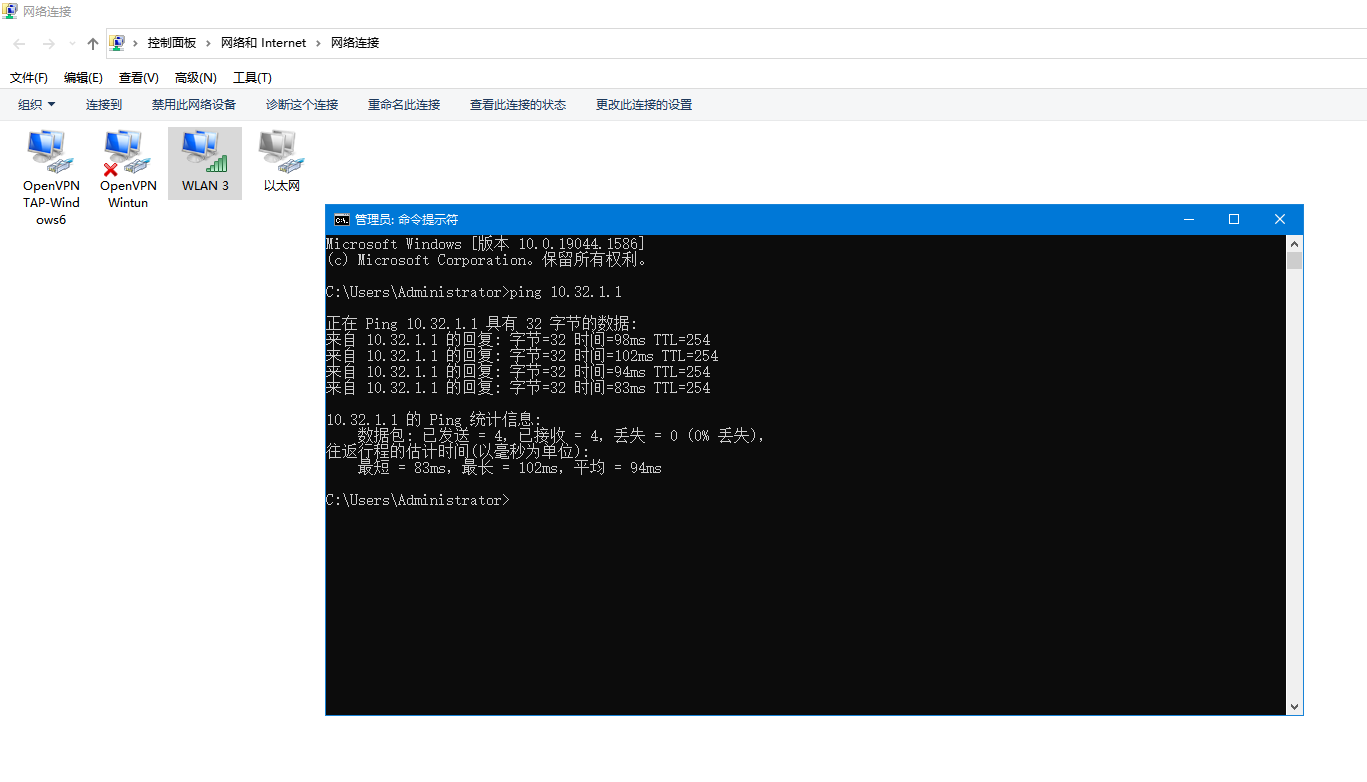
Task: Click the '10.32.1.1 的 Ping 统计信息' line
Action: (434, 420)
